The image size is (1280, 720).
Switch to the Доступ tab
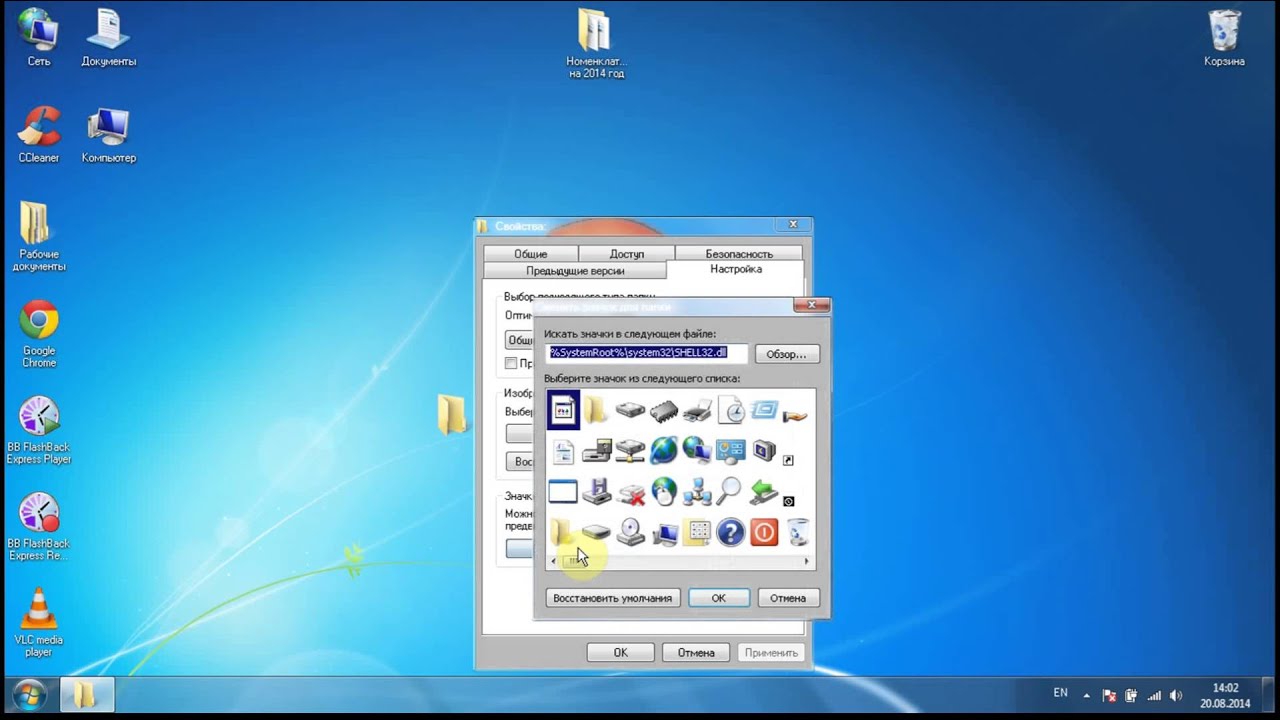627,254
